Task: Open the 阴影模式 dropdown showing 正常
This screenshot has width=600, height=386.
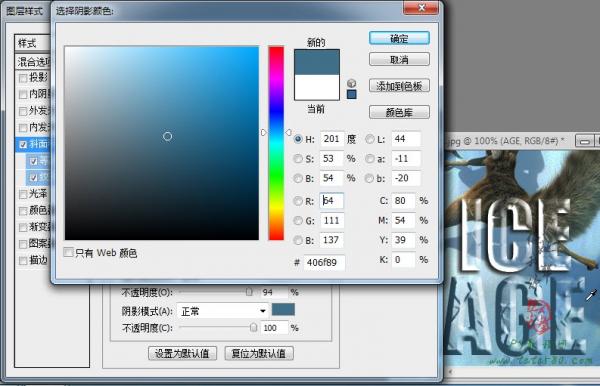Action: click(x=223, y=311)
